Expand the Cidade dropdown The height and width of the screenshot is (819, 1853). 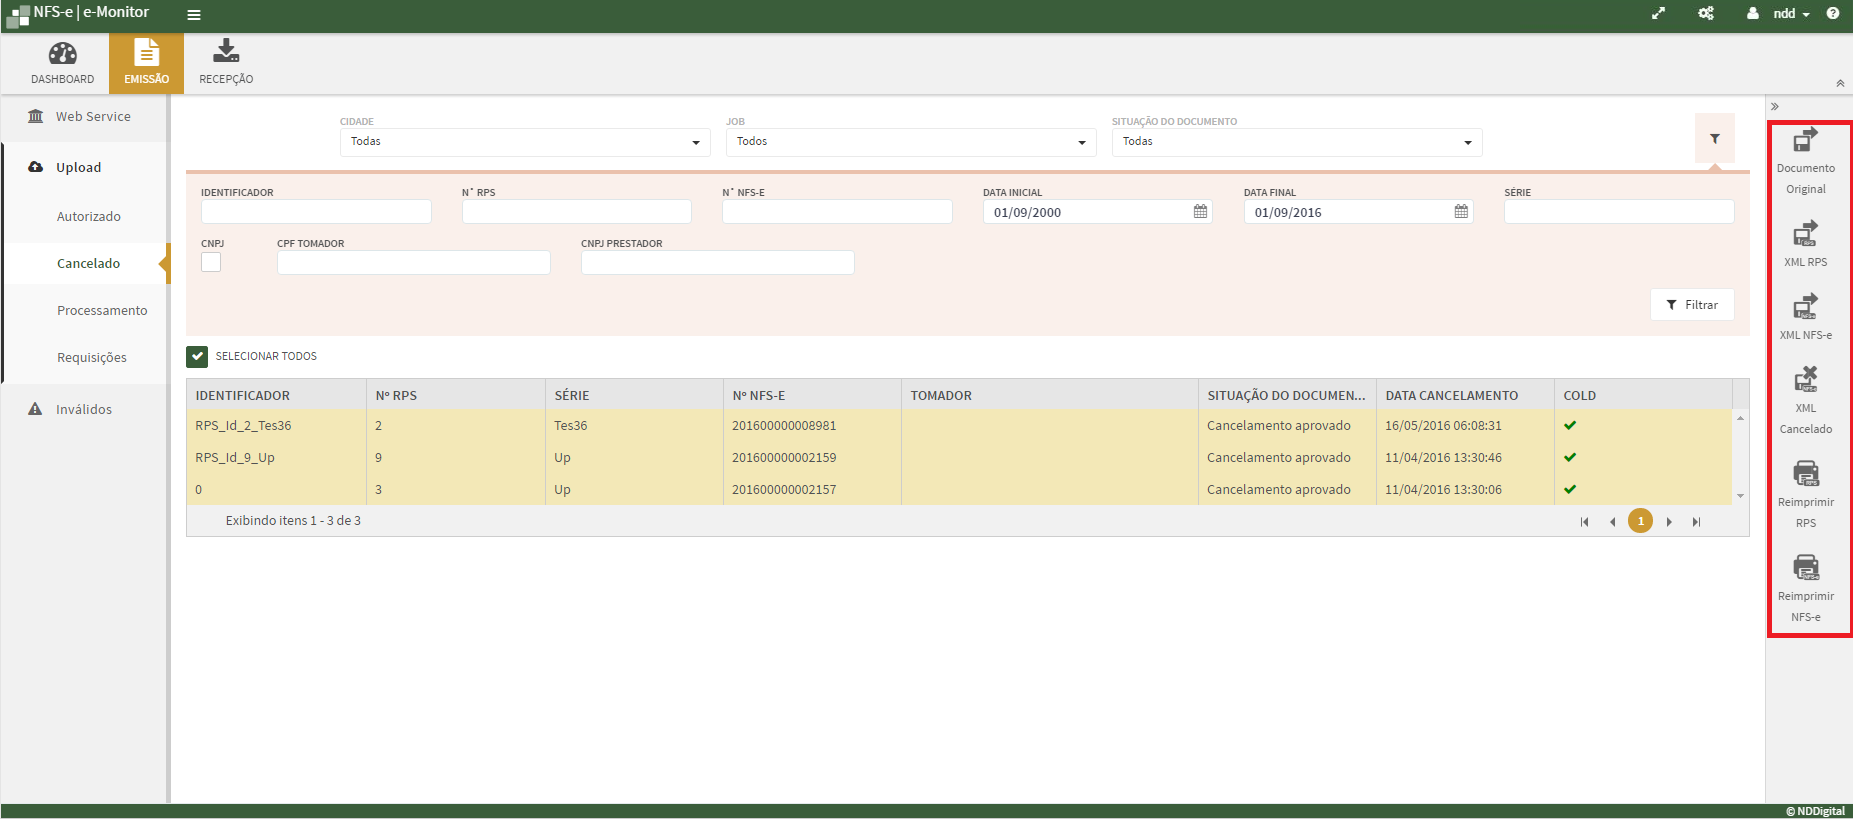coord(524,142)
